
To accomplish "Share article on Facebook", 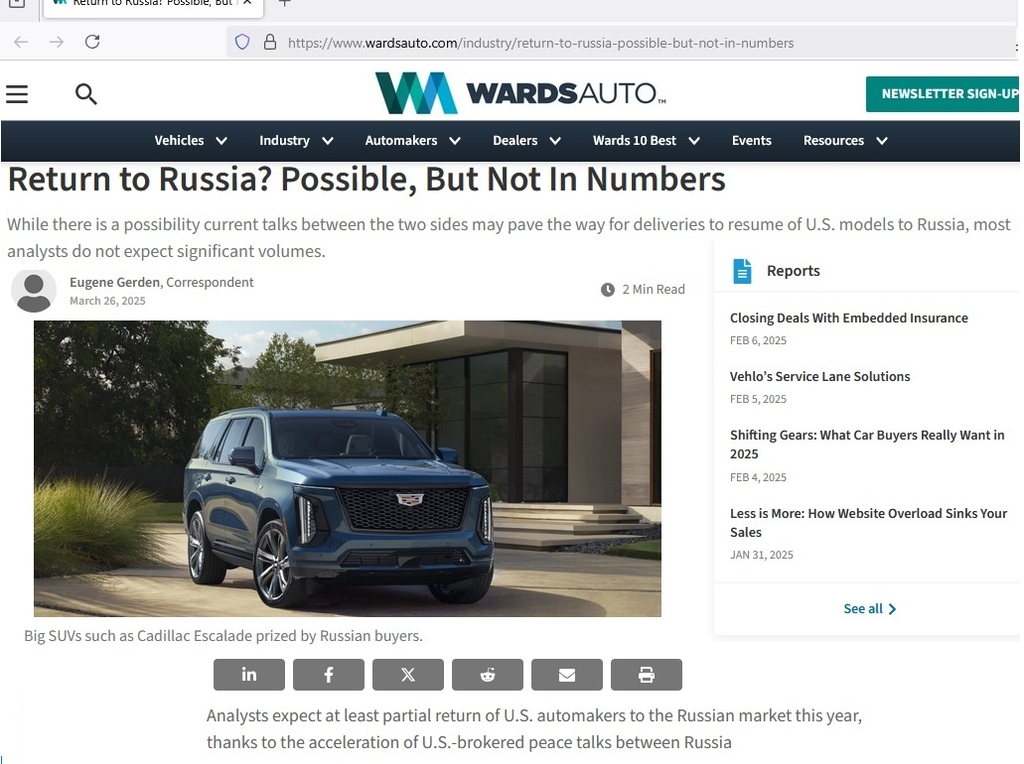I will pyautogui.click(x=328, y=675).
